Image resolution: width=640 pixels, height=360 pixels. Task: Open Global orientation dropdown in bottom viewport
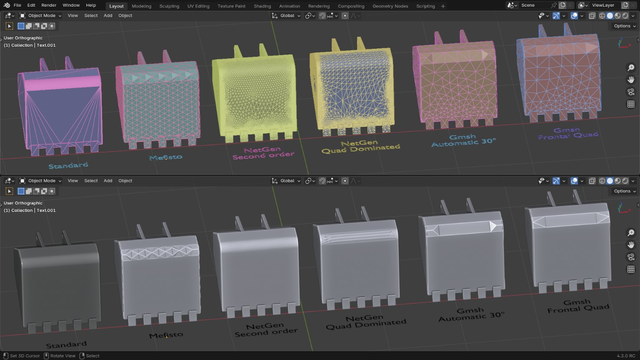point(286,180)
